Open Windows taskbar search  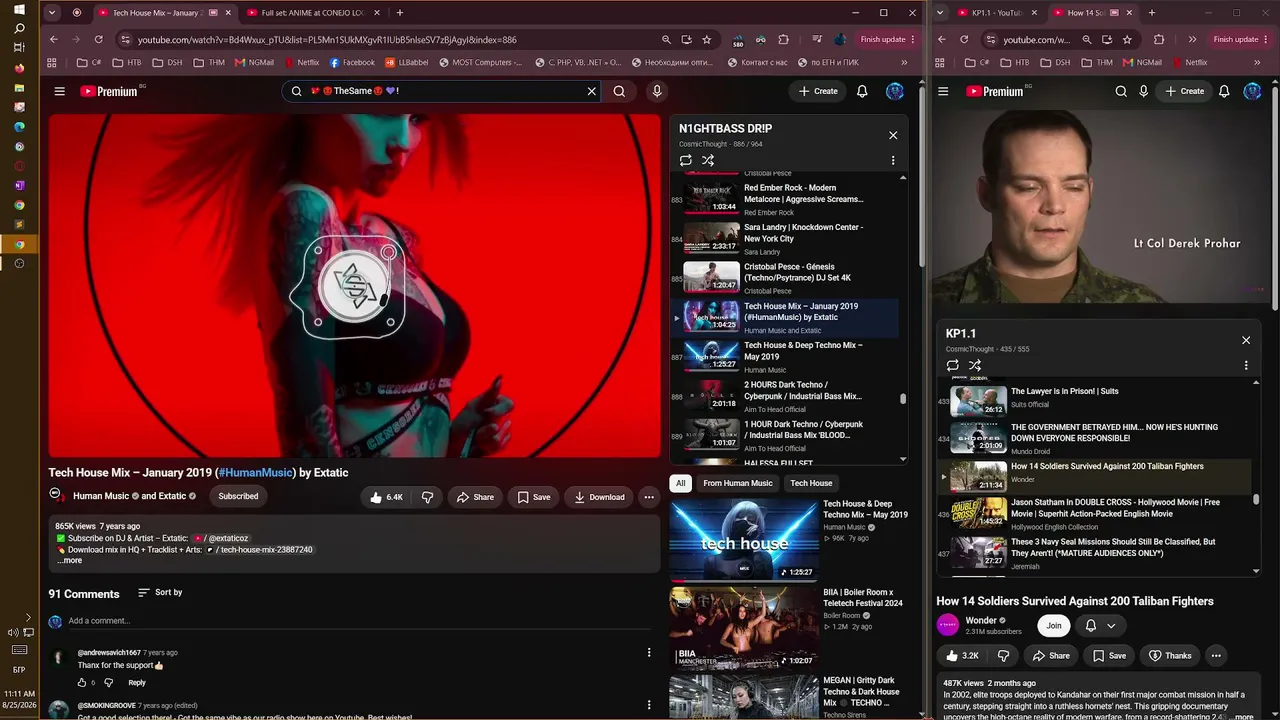click(x=19, y=29)
